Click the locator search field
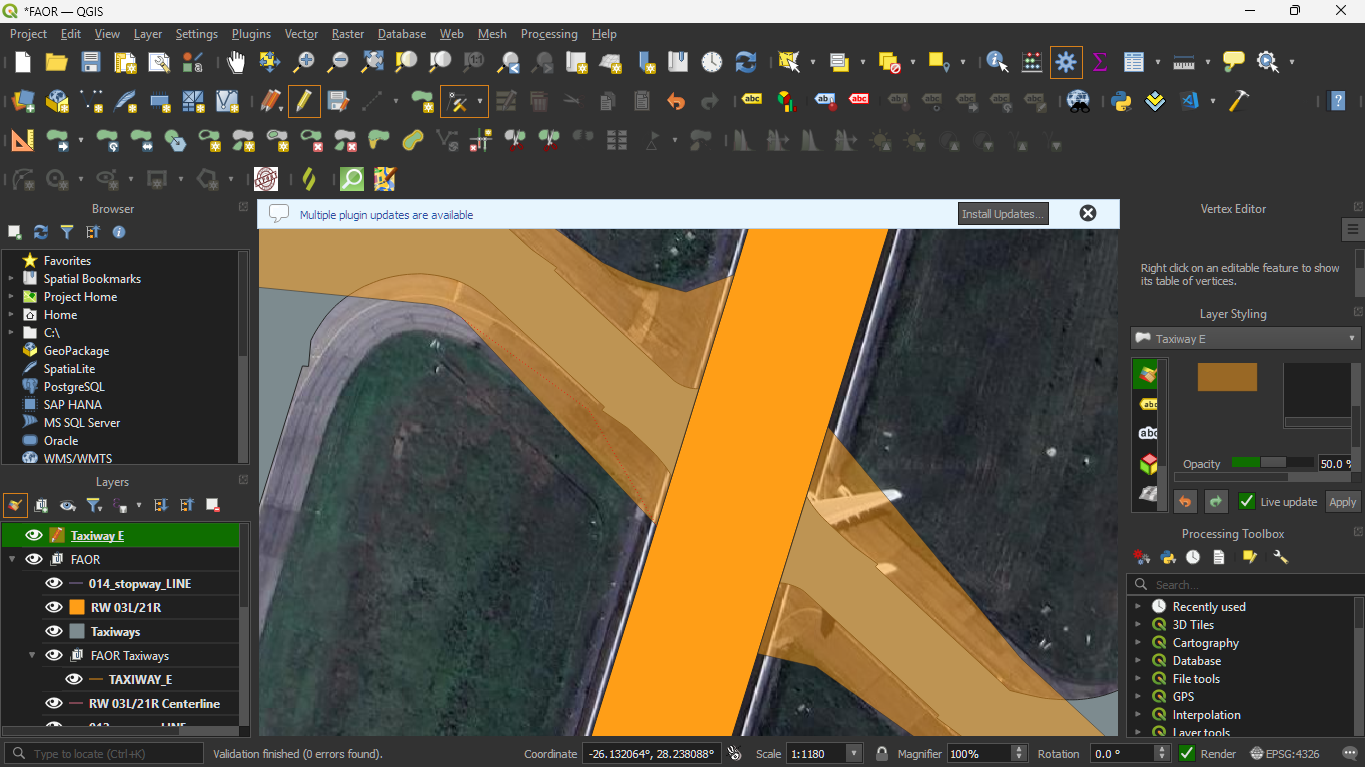The height and width of the screenshot is (767, 1365). [105, 754]
